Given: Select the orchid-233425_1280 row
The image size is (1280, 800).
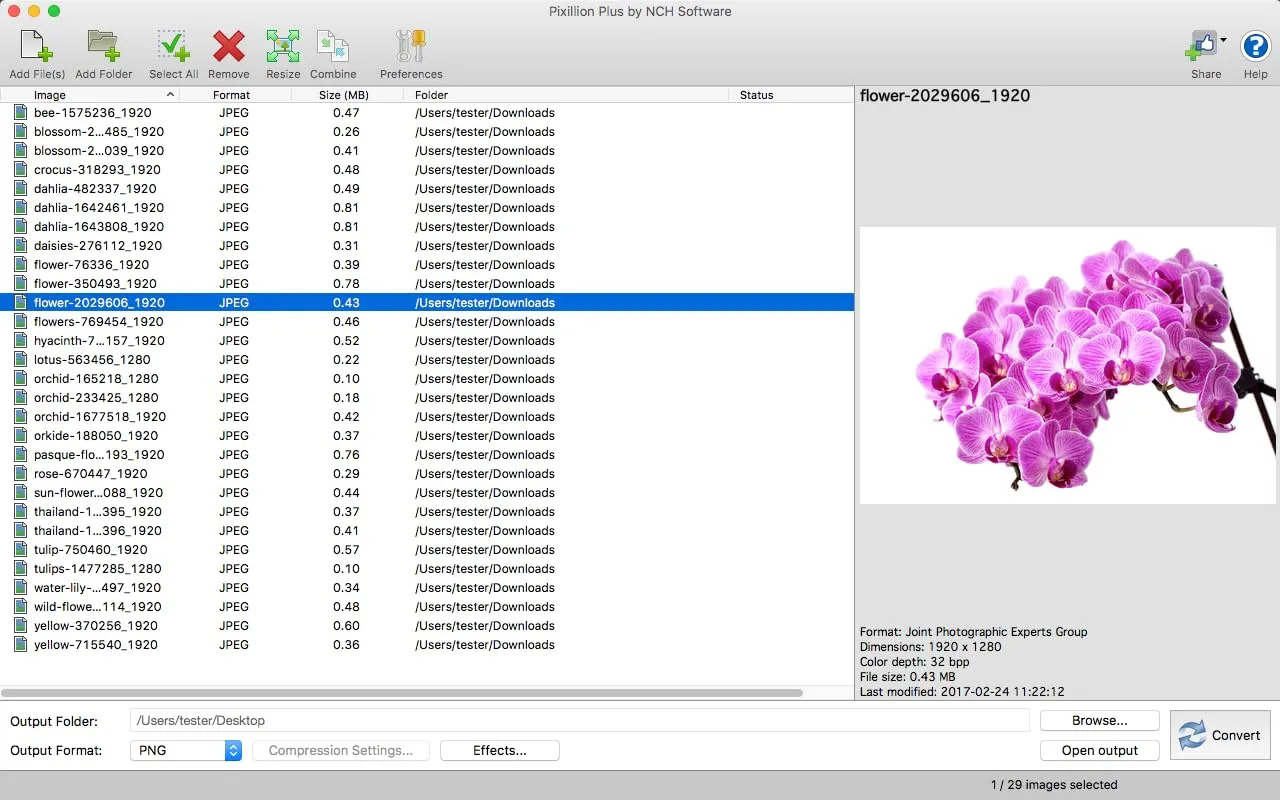Looking at the screenshot, I should (427, 398).
